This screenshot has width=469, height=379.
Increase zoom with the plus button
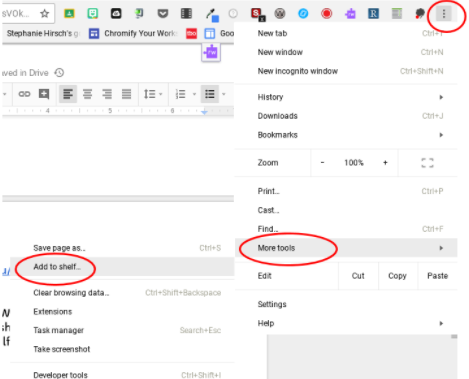(385, 163)
